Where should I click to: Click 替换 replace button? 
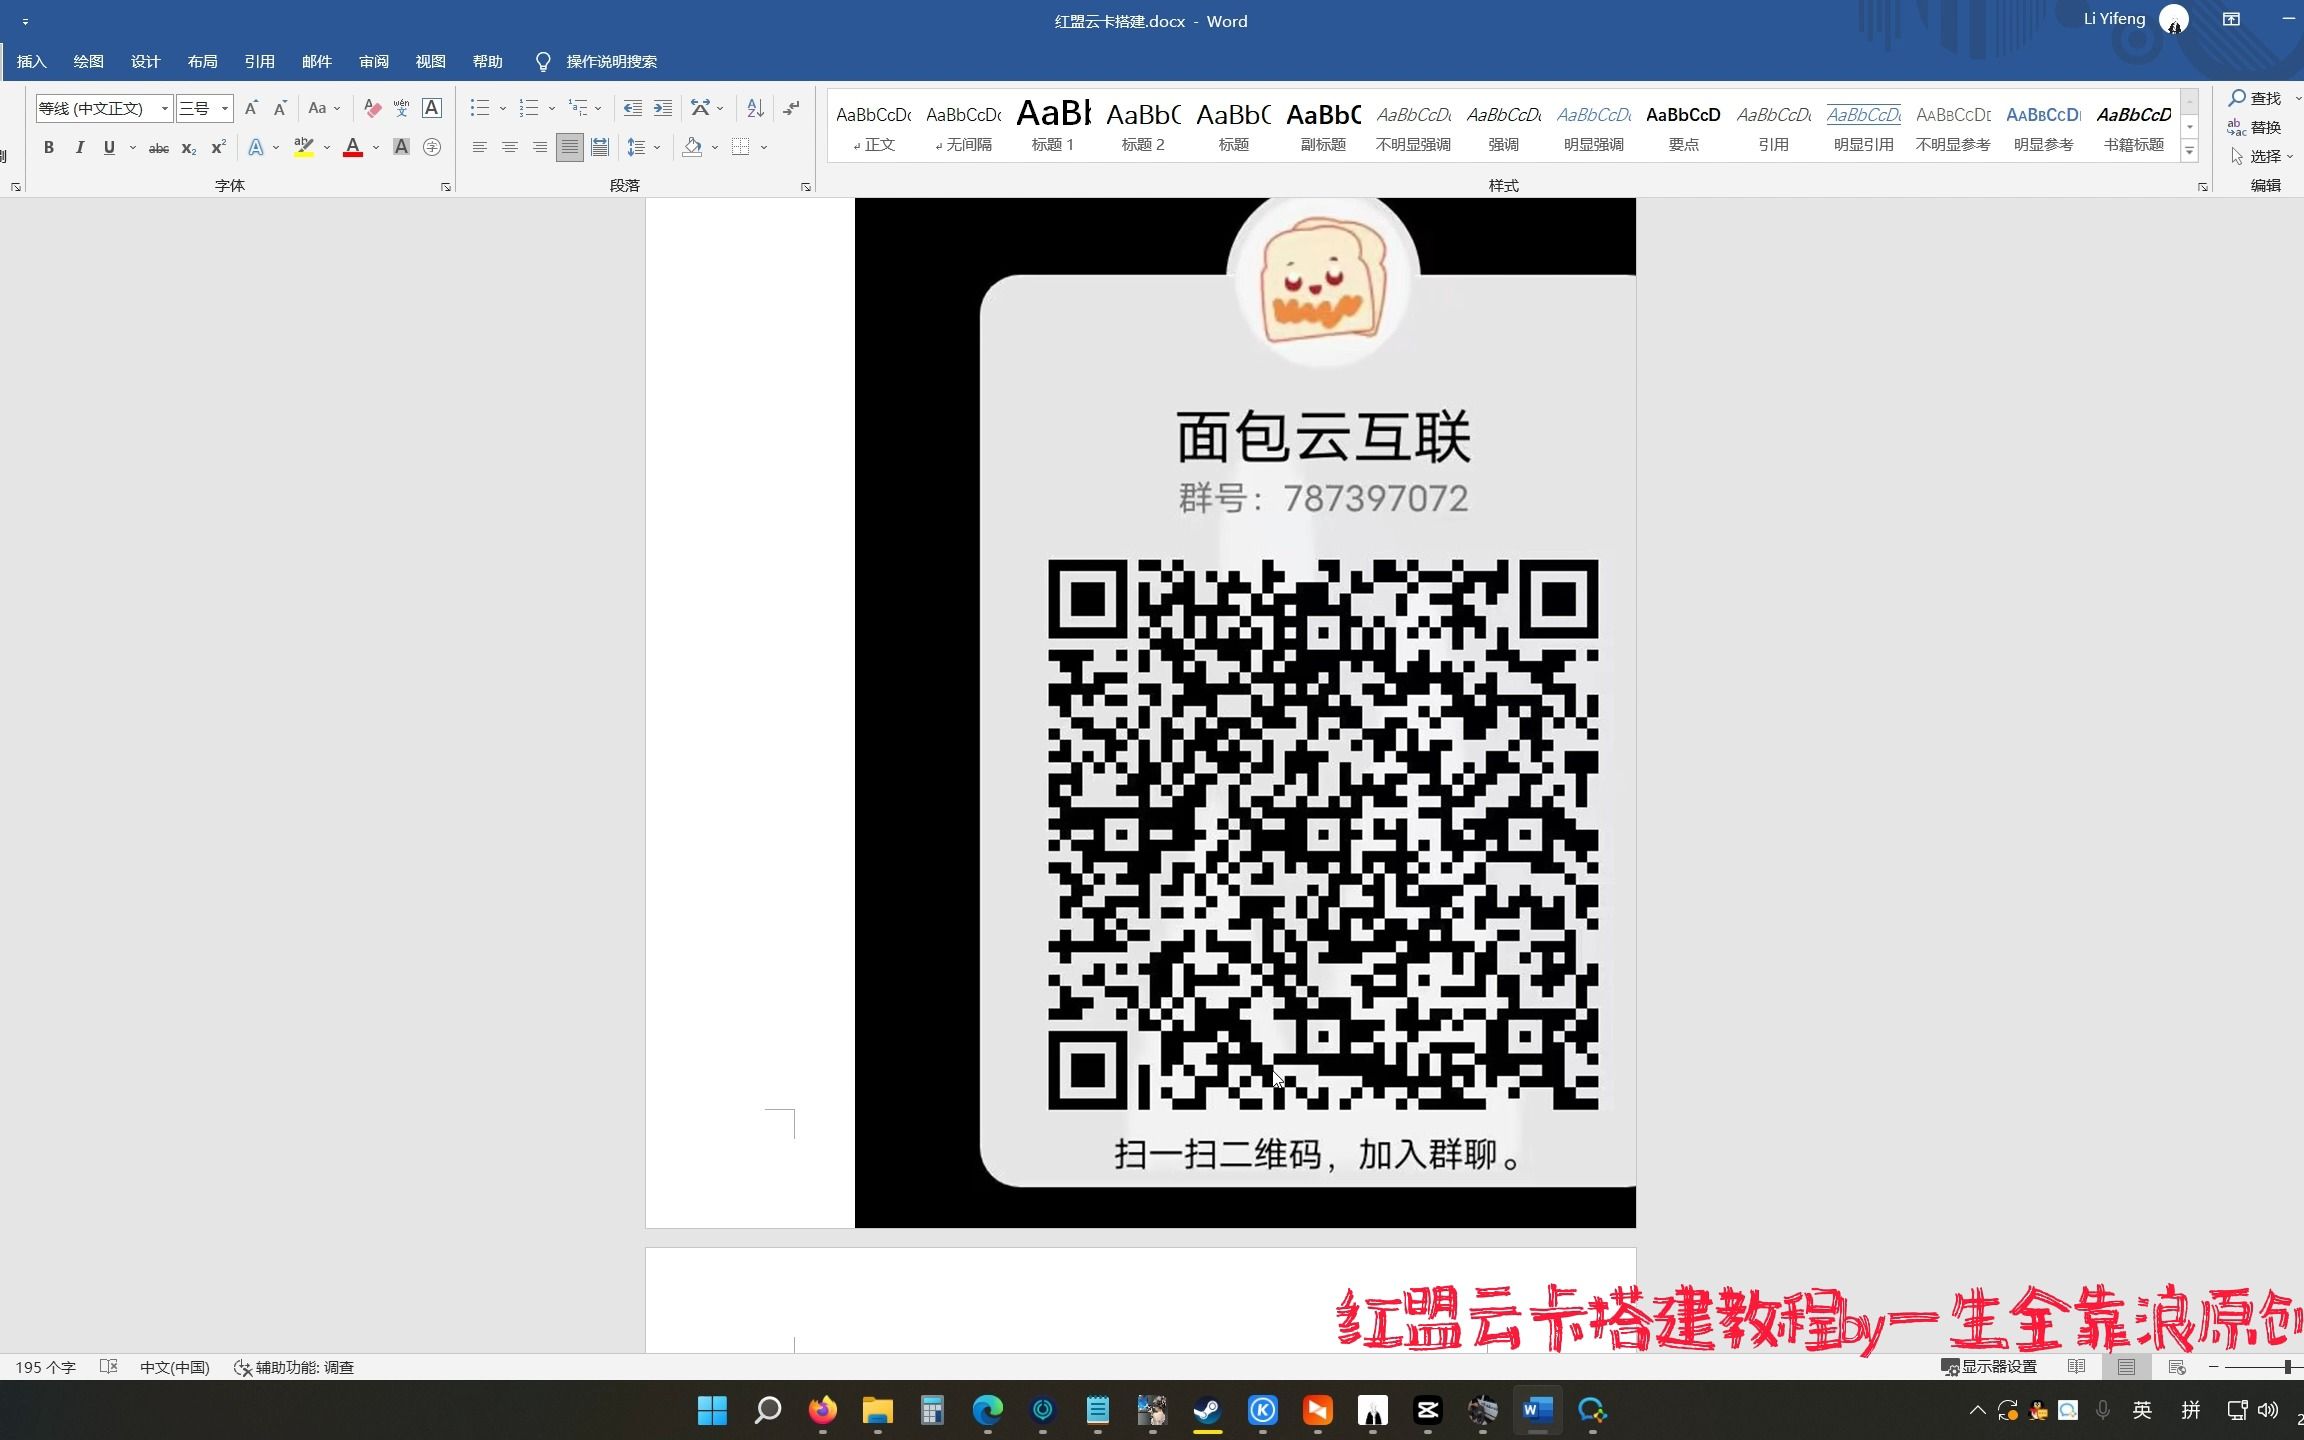(x=2256, y=127)
